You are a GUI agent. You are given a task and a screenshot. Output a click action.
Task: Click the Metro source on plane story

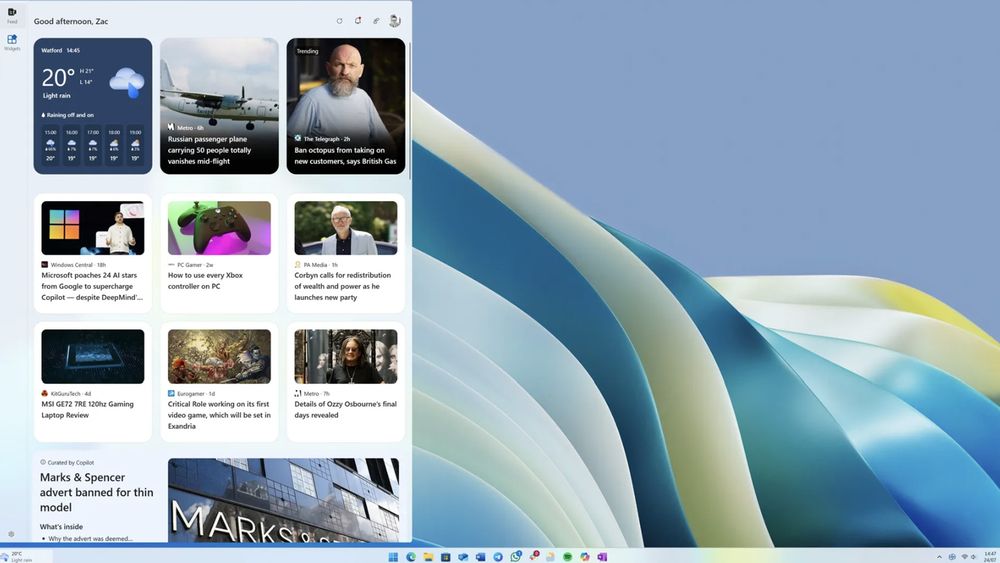tap(186, 128)
